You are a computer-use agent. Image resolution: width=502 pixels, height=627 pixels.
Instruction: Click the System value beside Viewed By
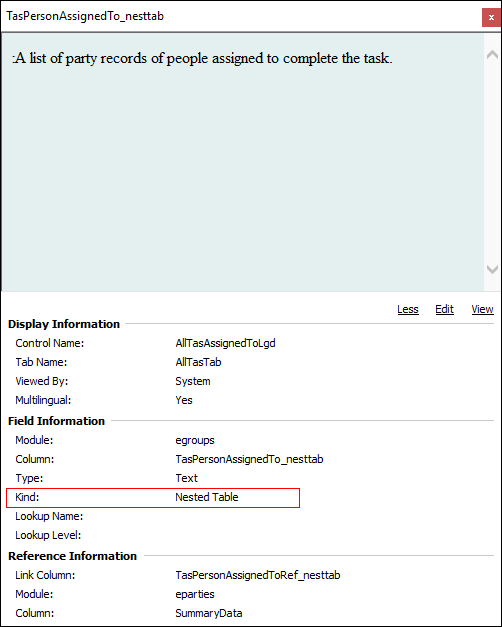click(x=192, y=381)
